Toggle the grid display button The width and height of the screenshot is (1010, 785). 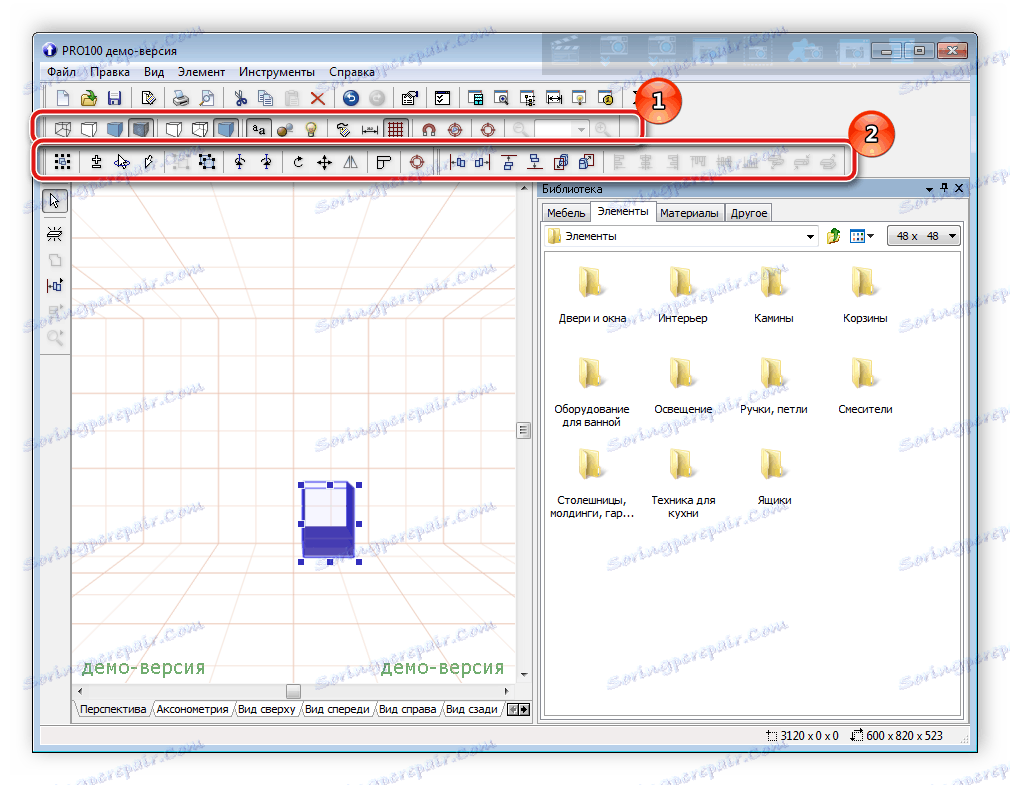pyautogui.click(x=395, y=129)
